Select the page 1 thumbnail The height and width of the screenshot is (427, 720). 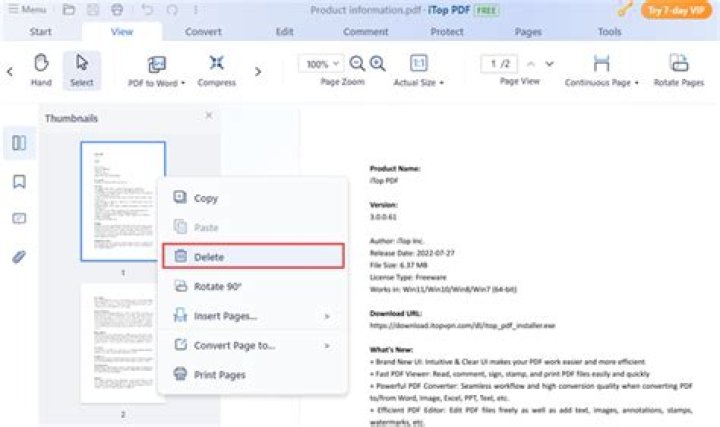click(x=123, y=201)
